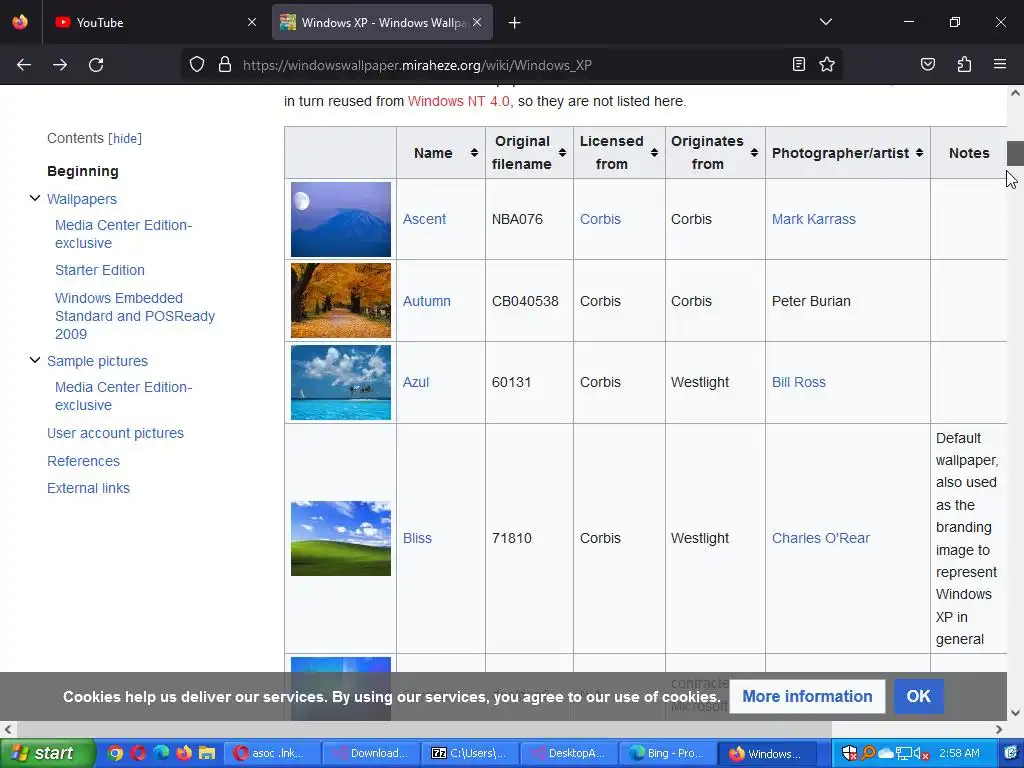Image resolution: width=1024 pixels, height=768 pixels.
Task: Switch to Bing - Pro... taskbar window
Action: [667, 754]
